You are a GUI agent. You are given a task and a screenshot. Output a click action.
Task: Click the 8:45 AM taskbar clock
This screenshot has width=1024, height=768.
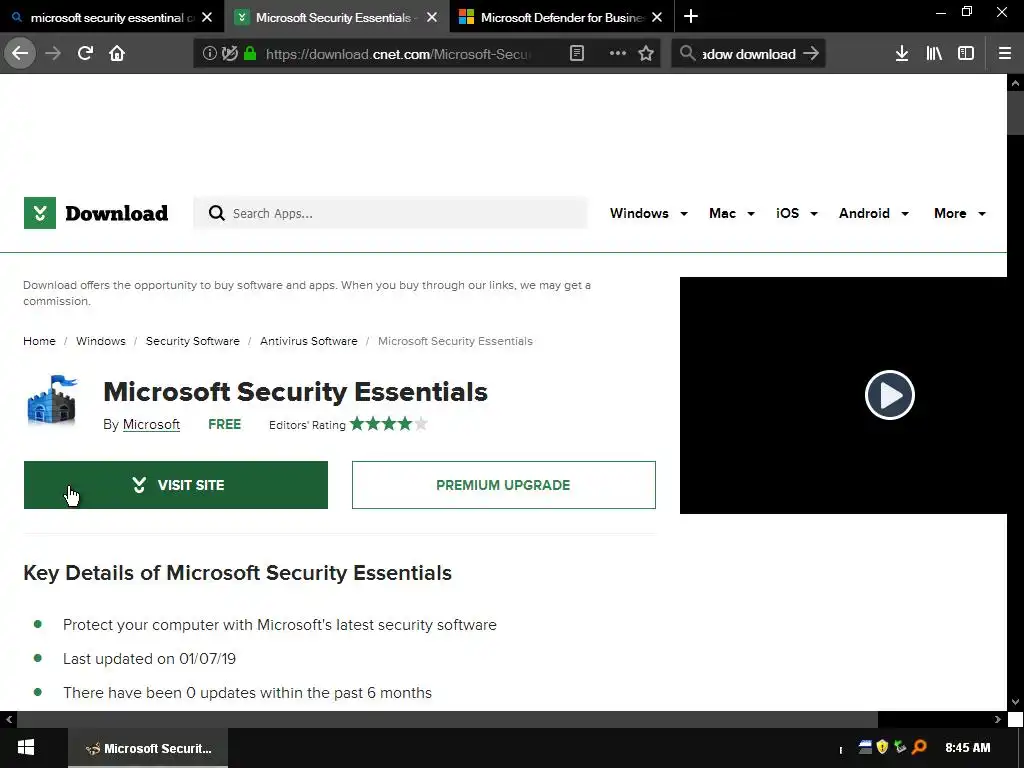[x=967, y=748]
